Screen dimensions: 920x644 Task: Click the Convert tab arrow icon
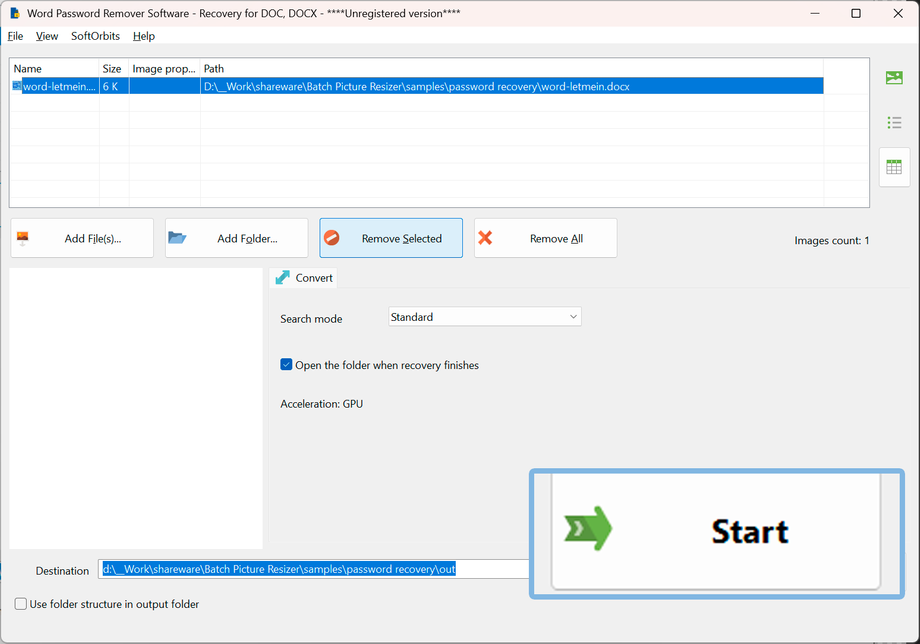(283, 277)
